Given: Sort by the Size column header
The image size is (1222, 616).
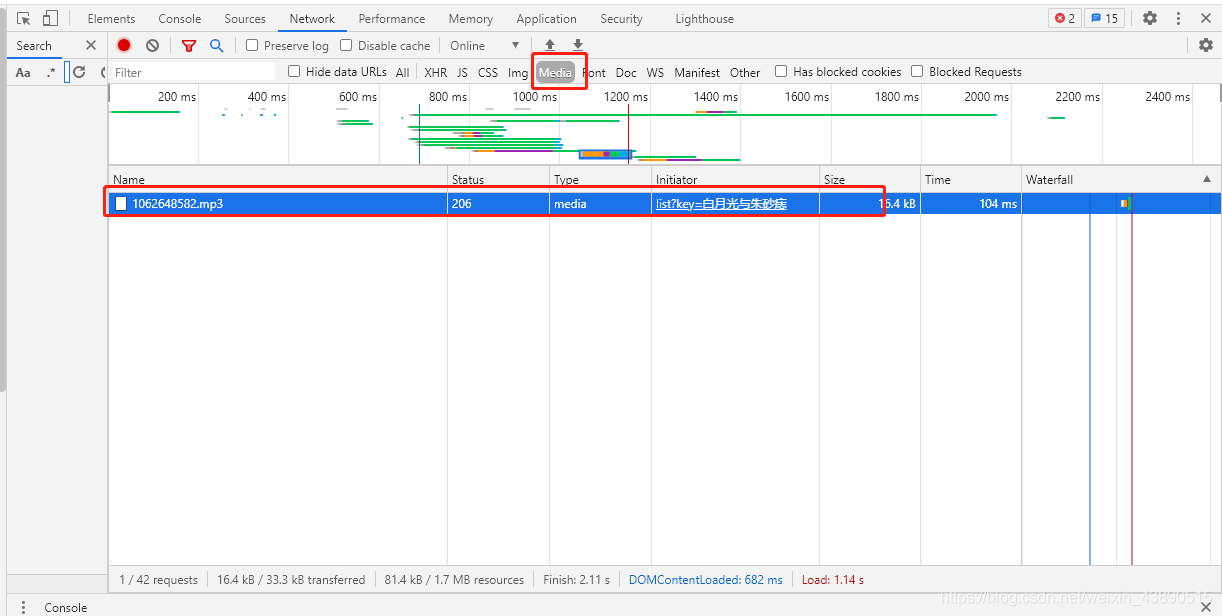Looking at the screenshot, I should tap(870, 179).
